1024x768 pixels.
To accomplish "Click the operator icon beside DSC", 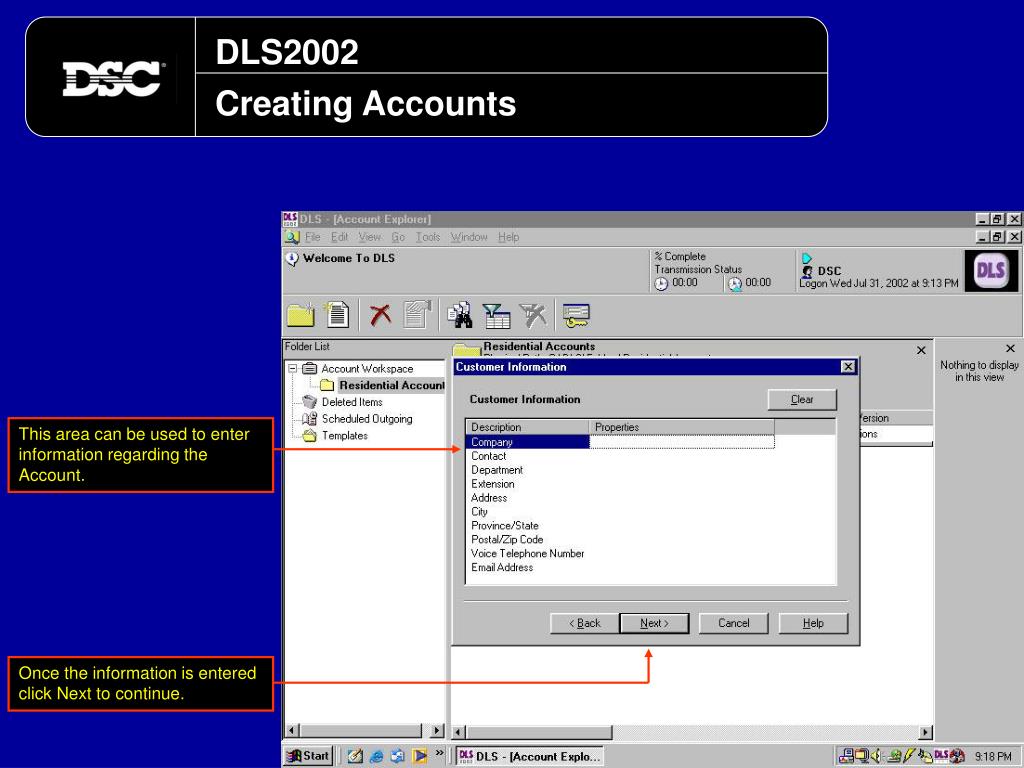I will click(808, 271).
